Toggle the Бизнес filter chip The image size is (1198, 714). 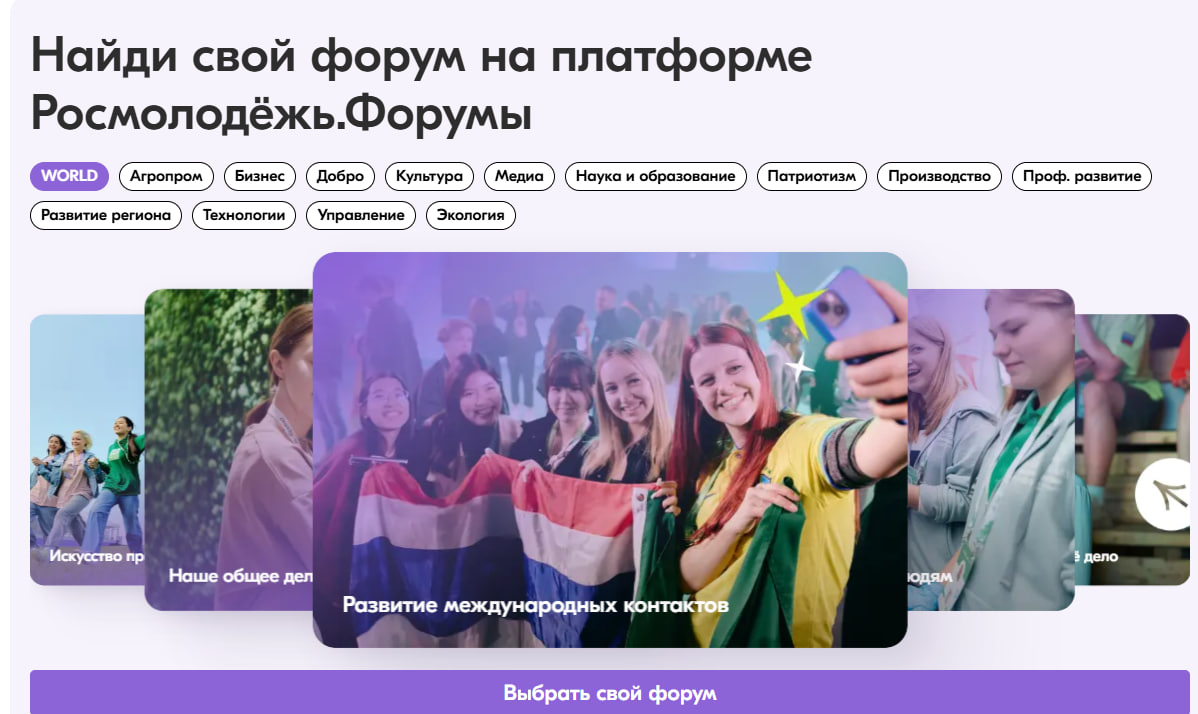pyautogui.click(x=260, y=176)
